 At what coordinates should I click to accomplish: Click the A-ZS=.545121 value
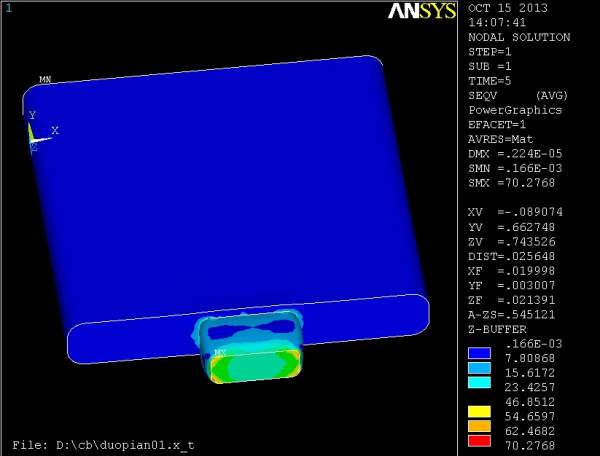[512, 315]
